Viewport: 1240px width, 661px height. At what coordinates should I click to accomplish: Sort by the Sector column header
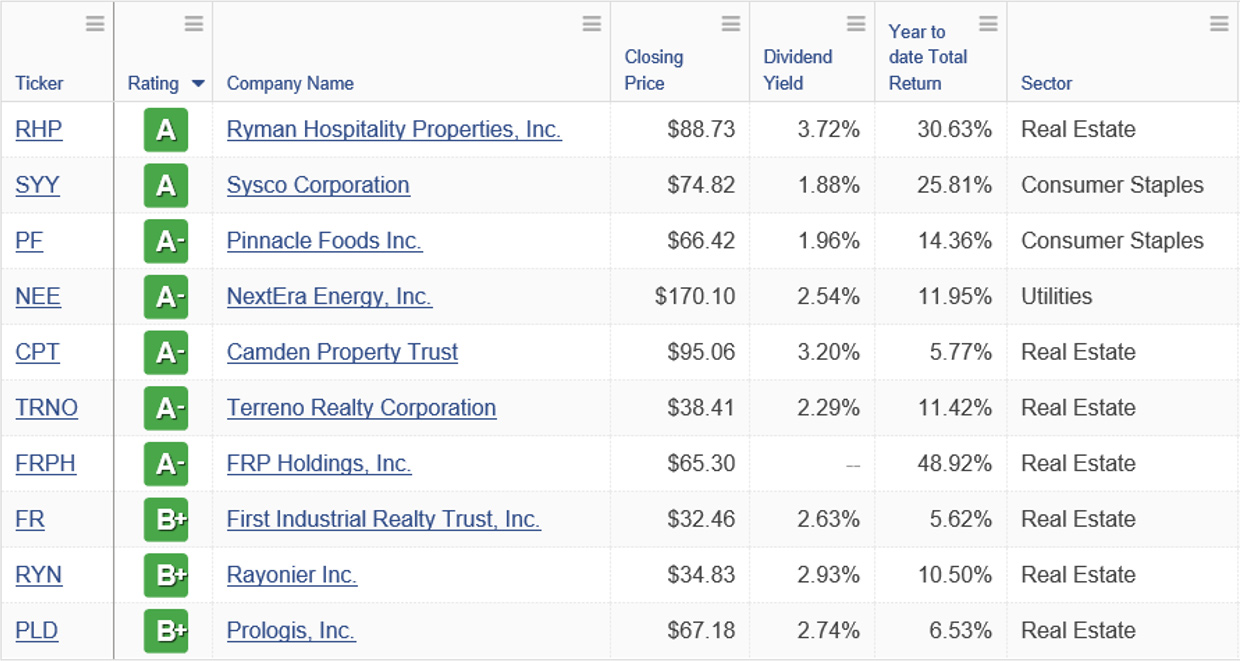tap(1046, 83)
